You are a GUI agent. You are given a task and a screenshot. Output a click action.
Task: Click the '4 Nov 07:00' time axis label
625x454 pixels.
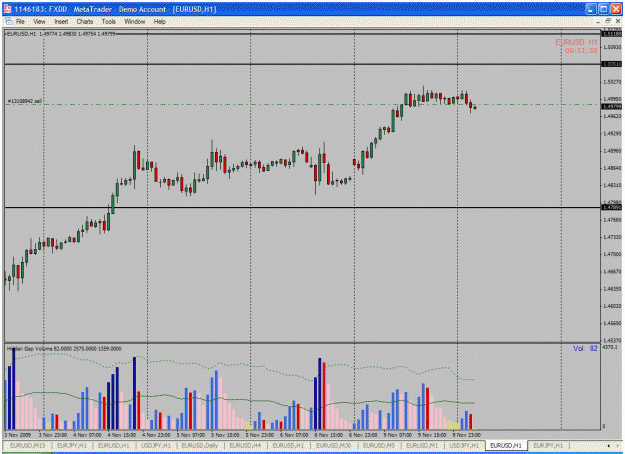(87, 435)
